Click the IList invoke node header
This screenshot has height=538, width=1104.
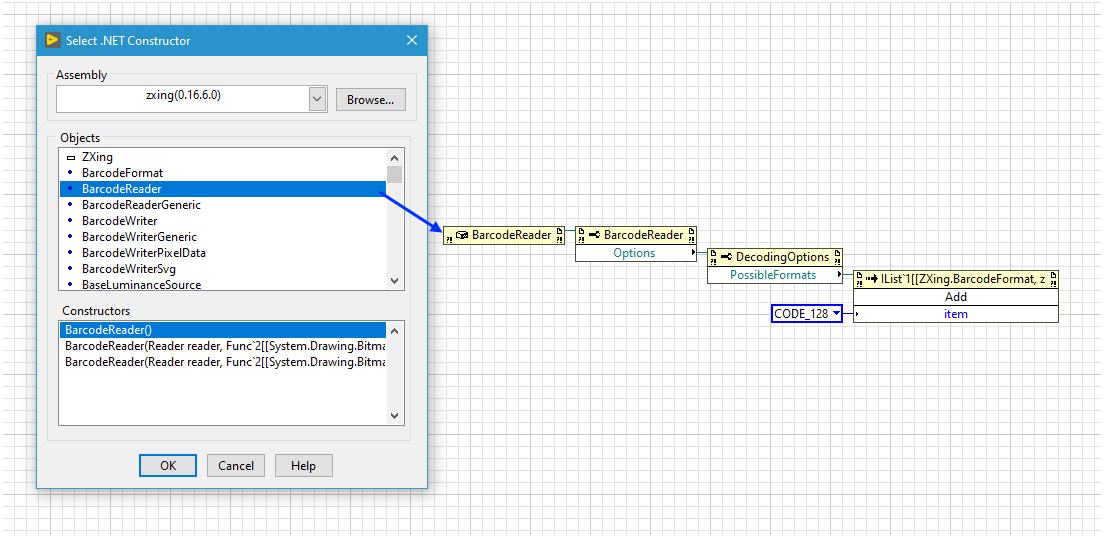(x=955, y=280)
